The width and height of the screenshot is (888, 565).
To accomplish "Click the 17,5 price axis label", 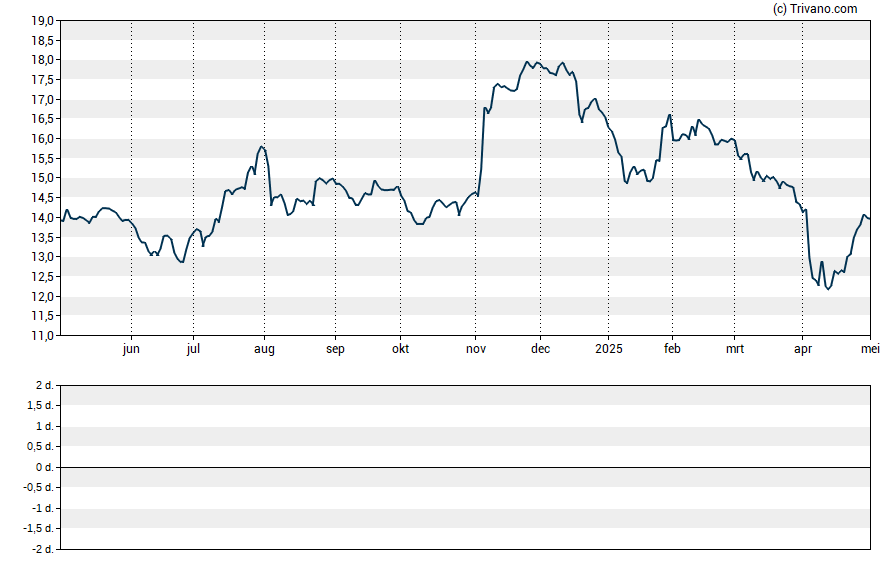I will tap(42, 80).
